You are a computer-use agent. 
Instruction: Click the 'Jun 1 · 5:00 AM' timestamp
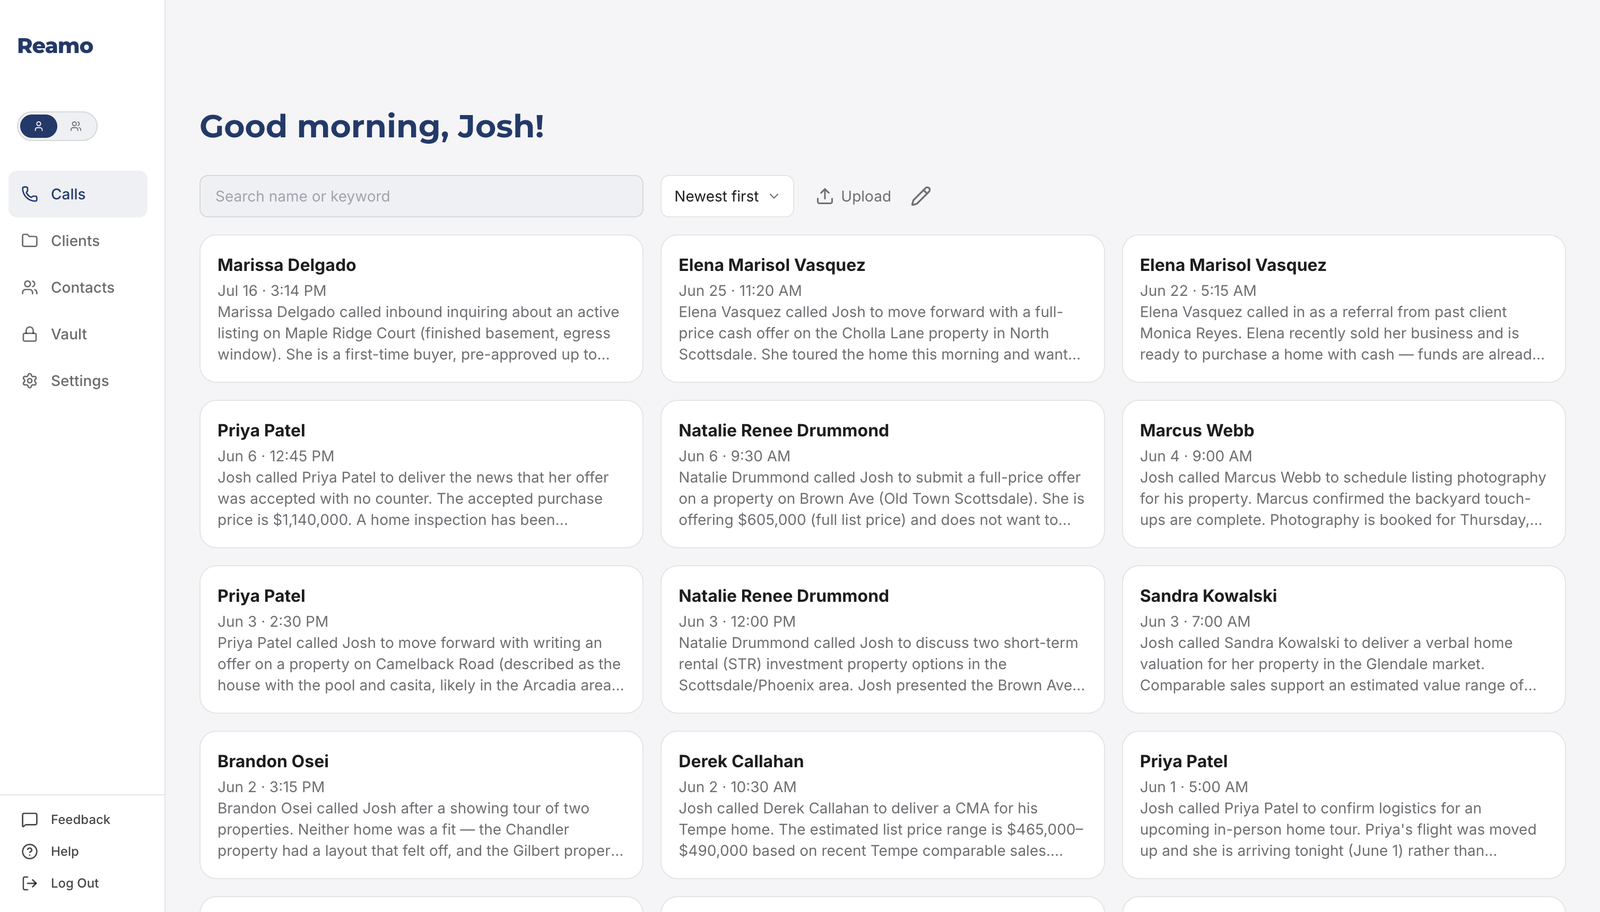tap(1194, 787)
